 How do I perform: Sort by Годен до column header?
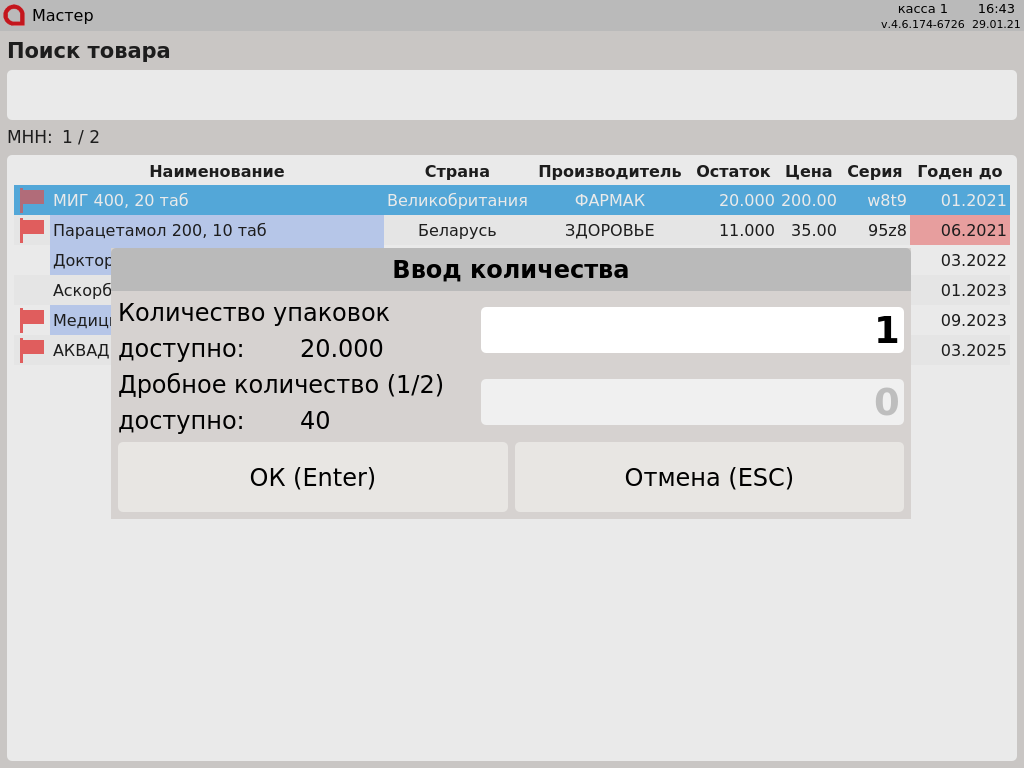coord(959,171)
